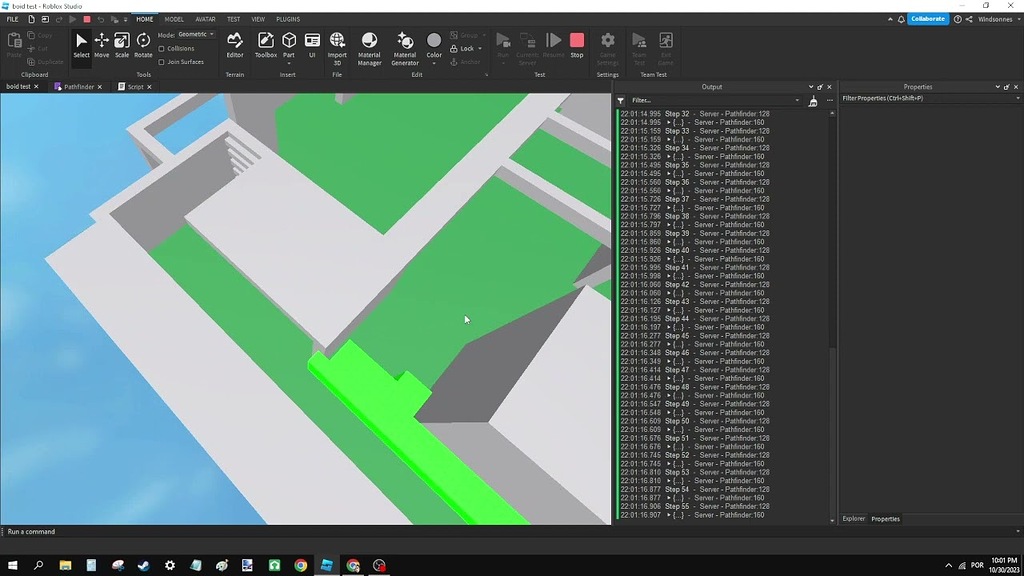Activate the Move tool
This screenshot has width=1024, height=576.
click(x=101, y=45)
